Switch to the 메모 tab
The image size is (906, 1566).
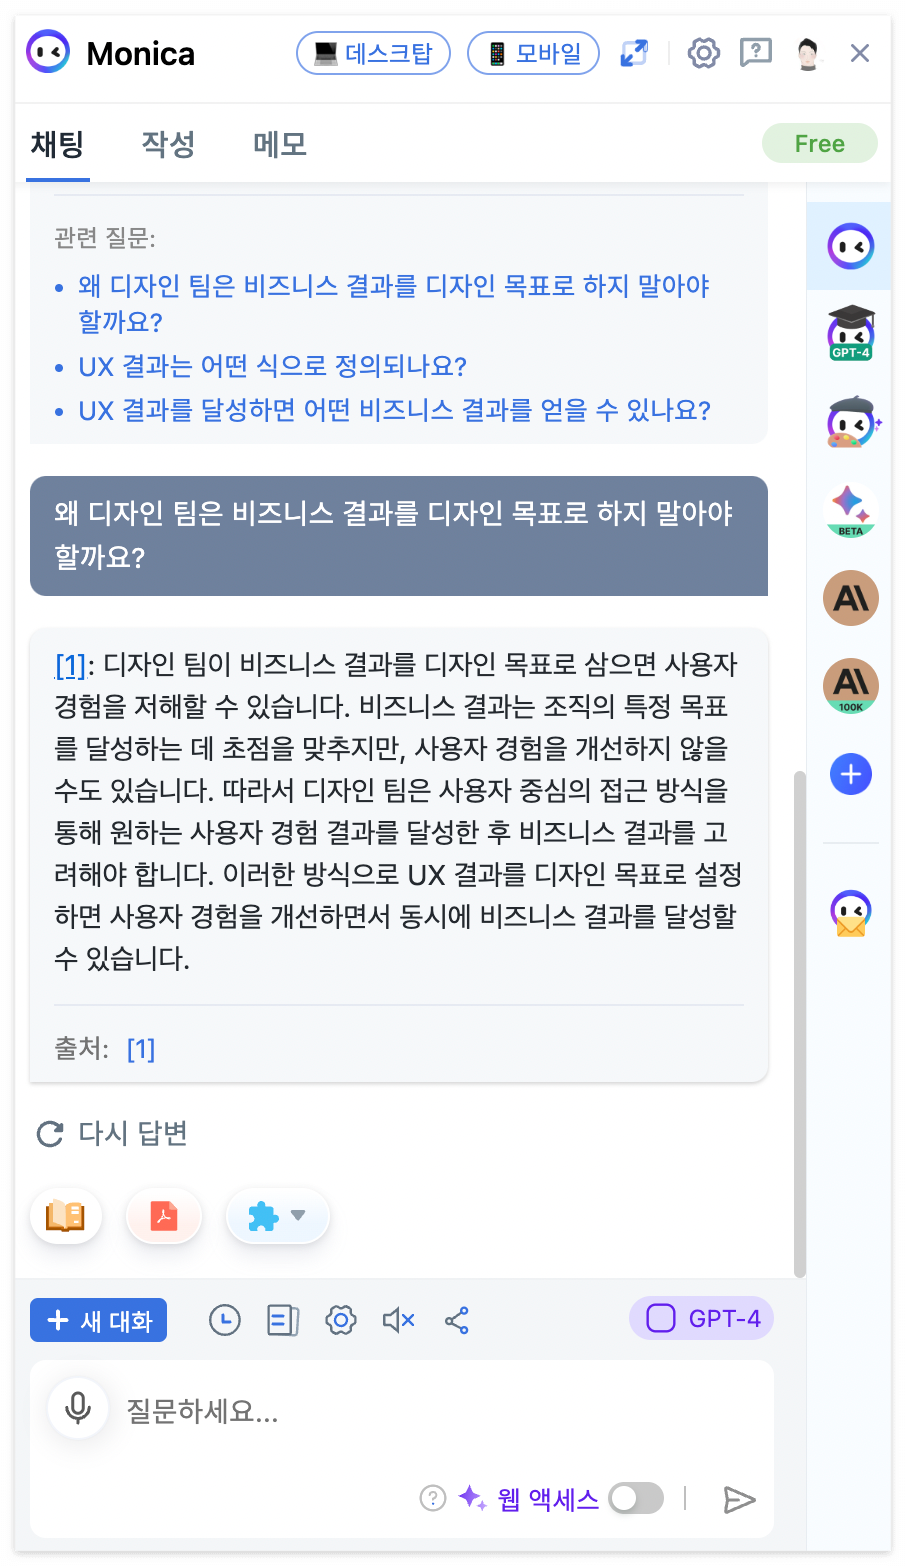[x=280, y=144]
